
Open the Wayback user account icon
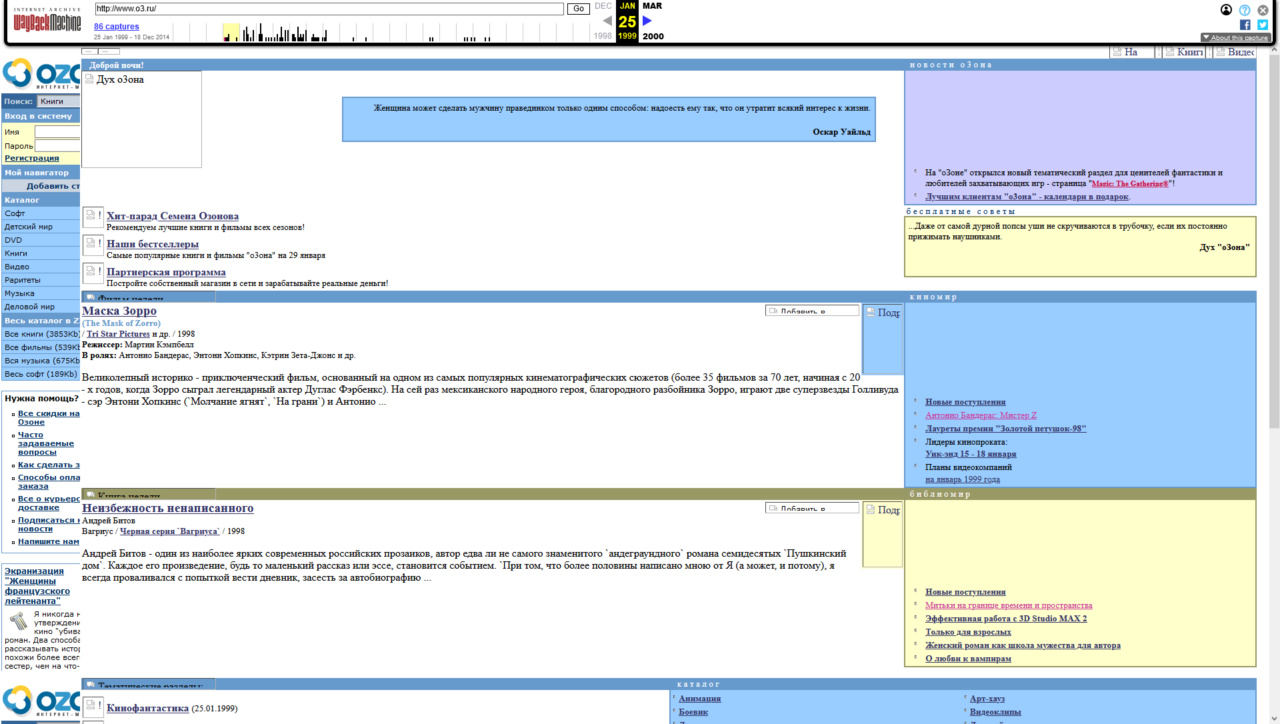[1226, 10]
